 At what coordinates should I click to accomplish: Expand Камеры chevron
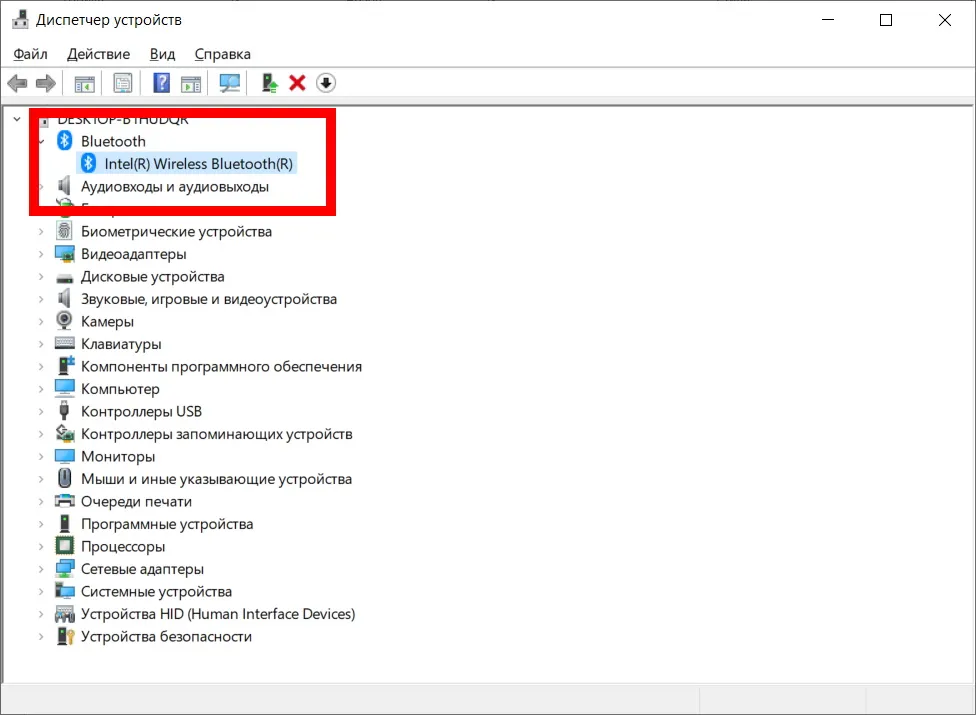click(x=41, y=322)
